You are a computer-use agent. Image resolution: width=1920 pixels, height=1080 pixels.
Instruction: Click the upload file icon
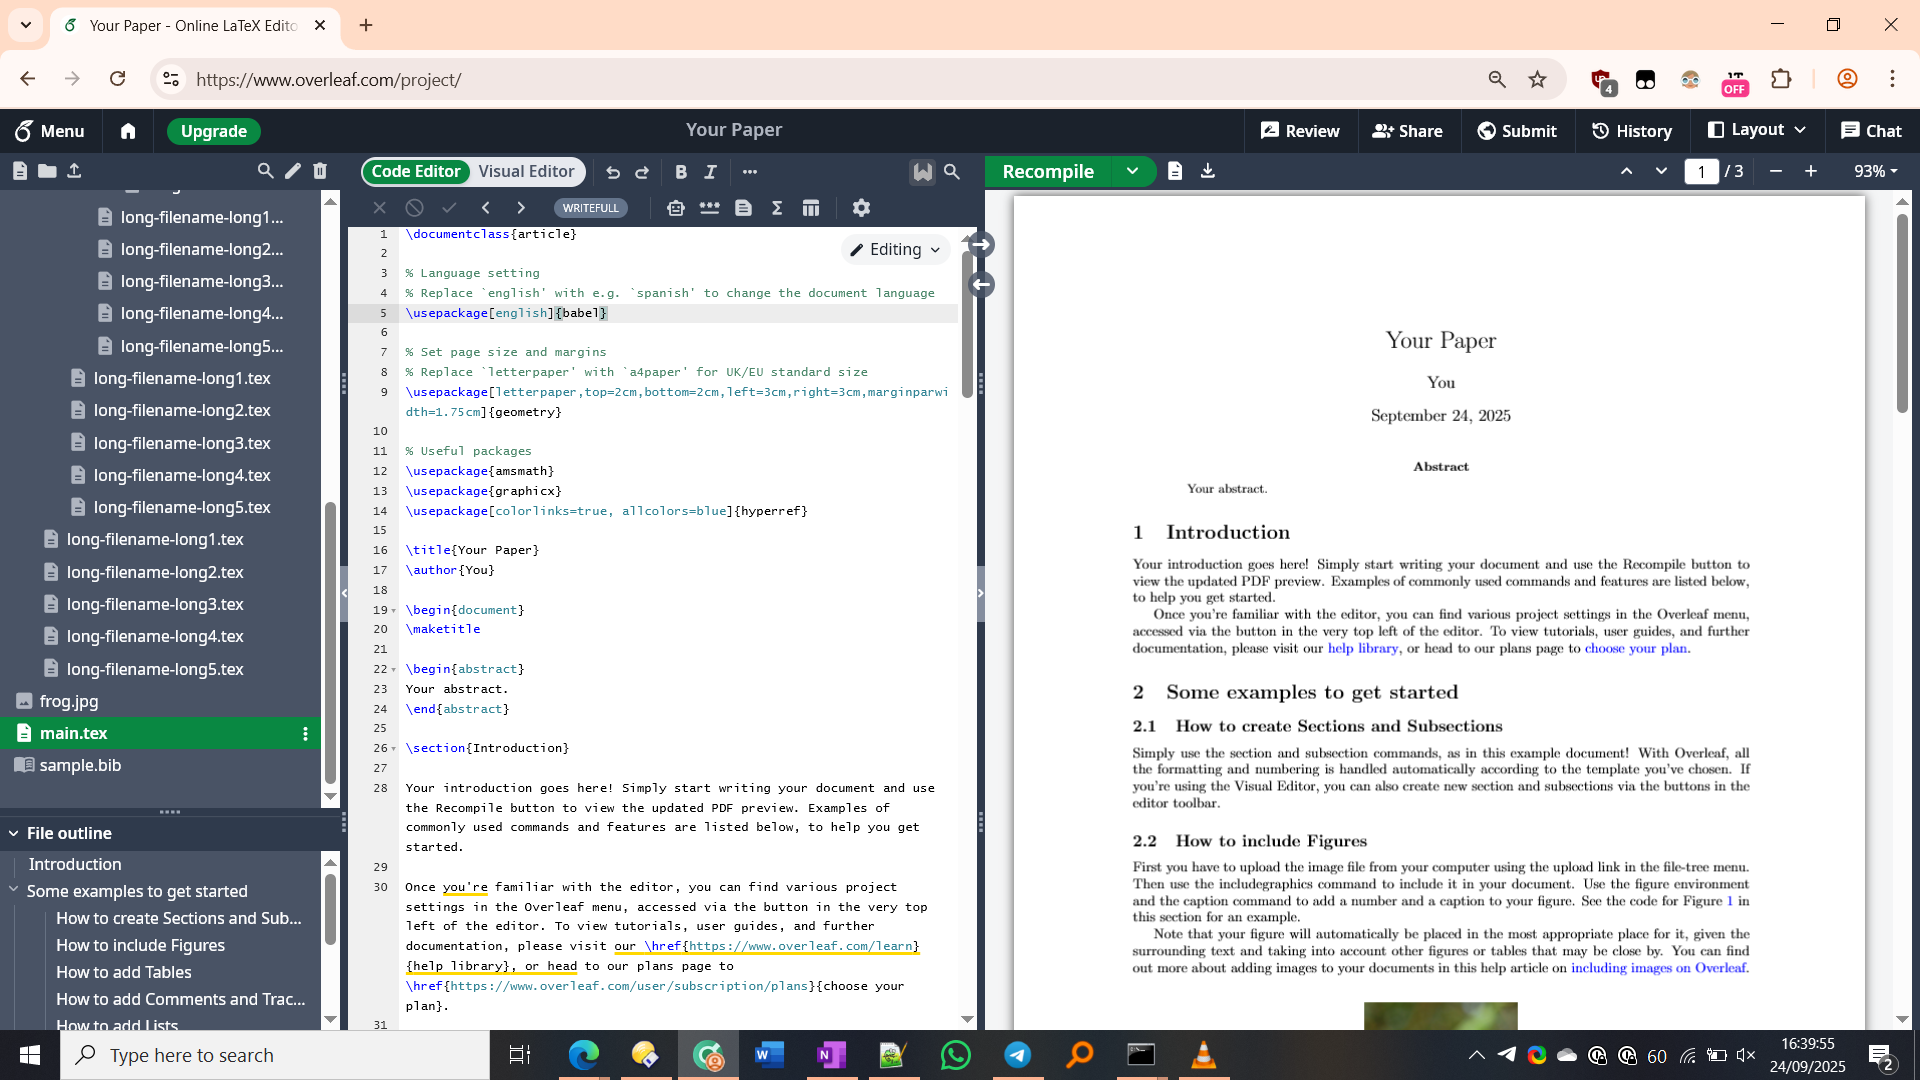point(74,171)
